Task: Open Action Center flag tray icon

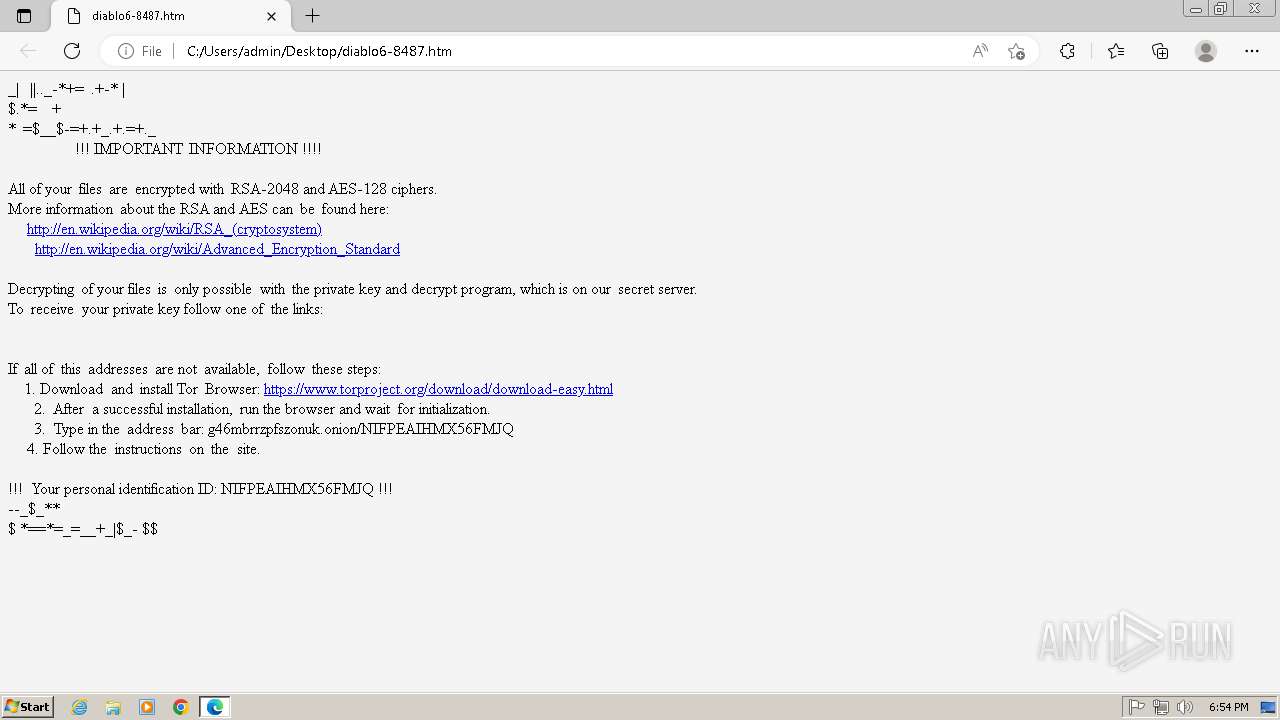Action: 1137,707
